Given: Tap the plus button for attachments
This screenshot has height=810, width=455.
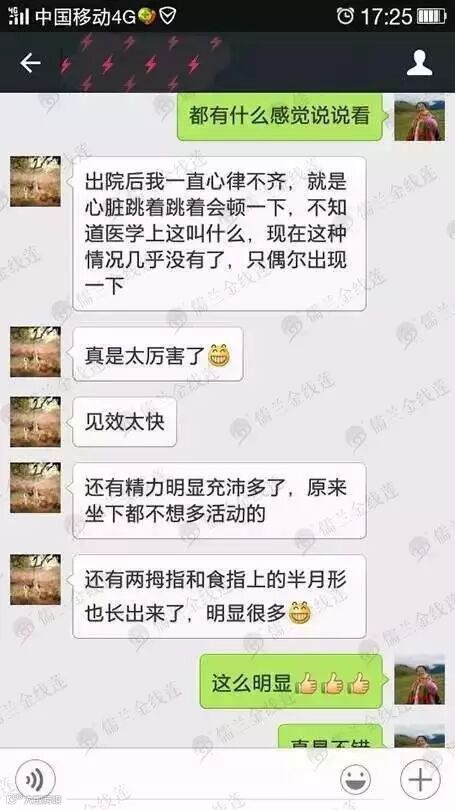Looking at the screenshot, I should coord(420,779).
